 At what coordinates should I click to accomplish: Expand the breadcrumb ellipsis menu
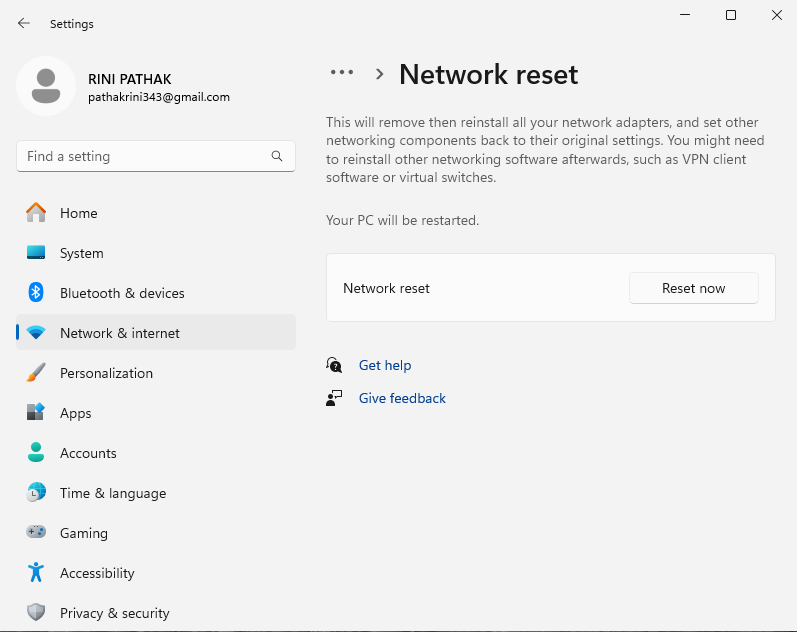[342, 73]
